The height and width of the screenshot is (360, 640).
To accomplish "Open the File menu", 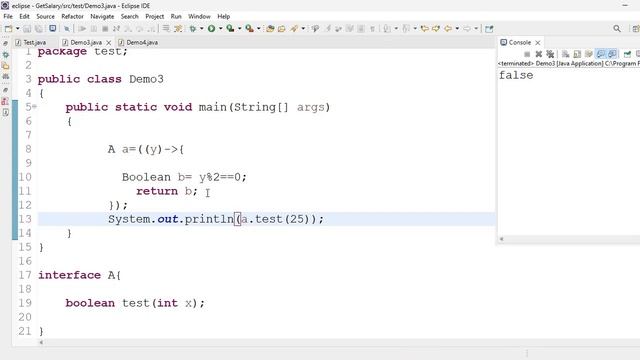I will (x=8, y=16).
